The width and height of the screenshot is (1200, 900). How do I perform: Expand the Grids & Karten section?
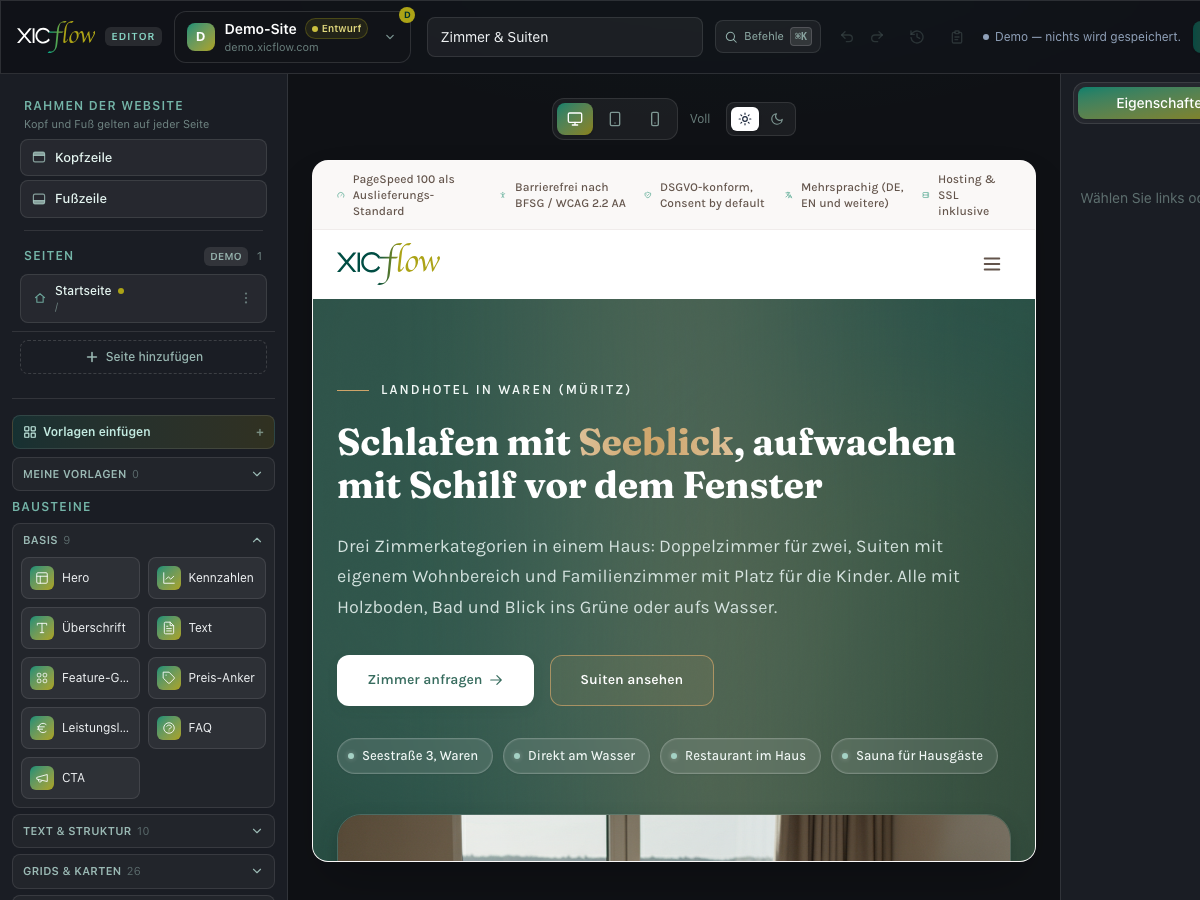click(x=143, y=871)
